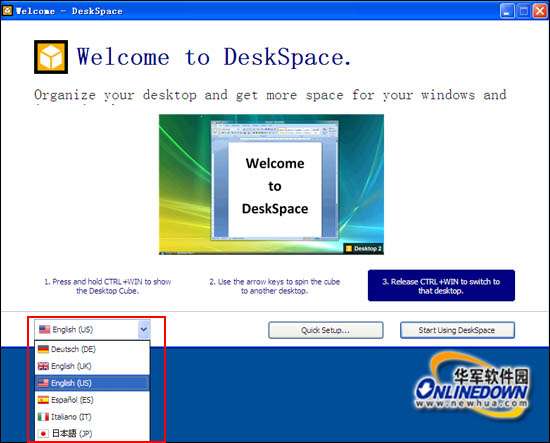This screenshot has height=443, width=550.
Task: Click the title bar DeskSpace app icon
Action: coord(7,11)
